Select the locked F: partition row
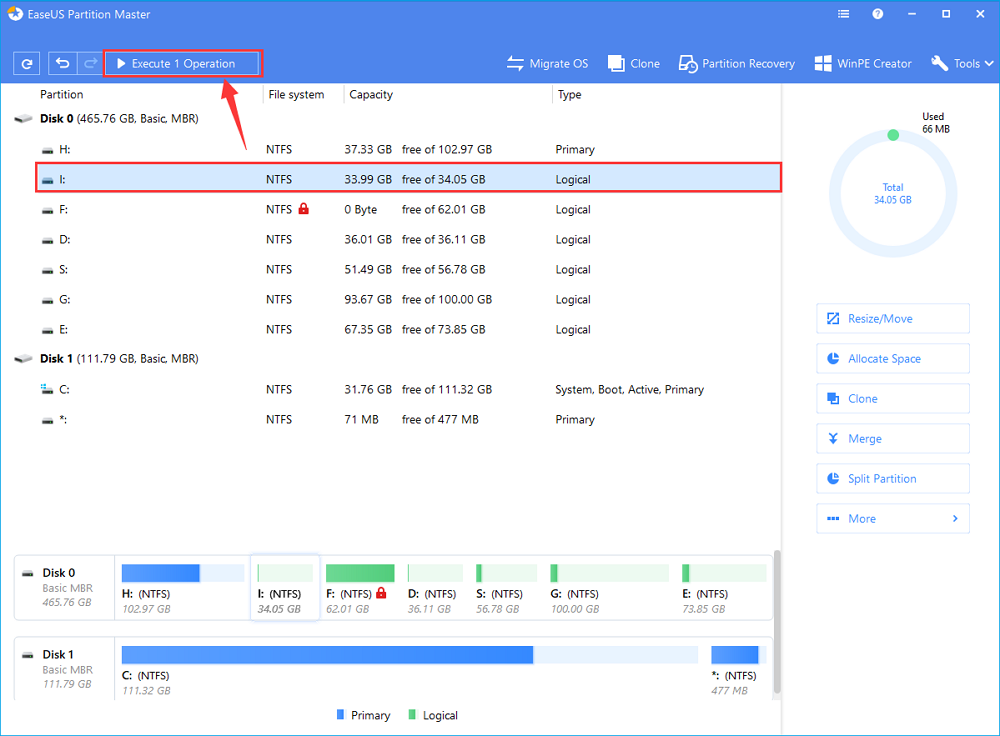 click(400, 210)
